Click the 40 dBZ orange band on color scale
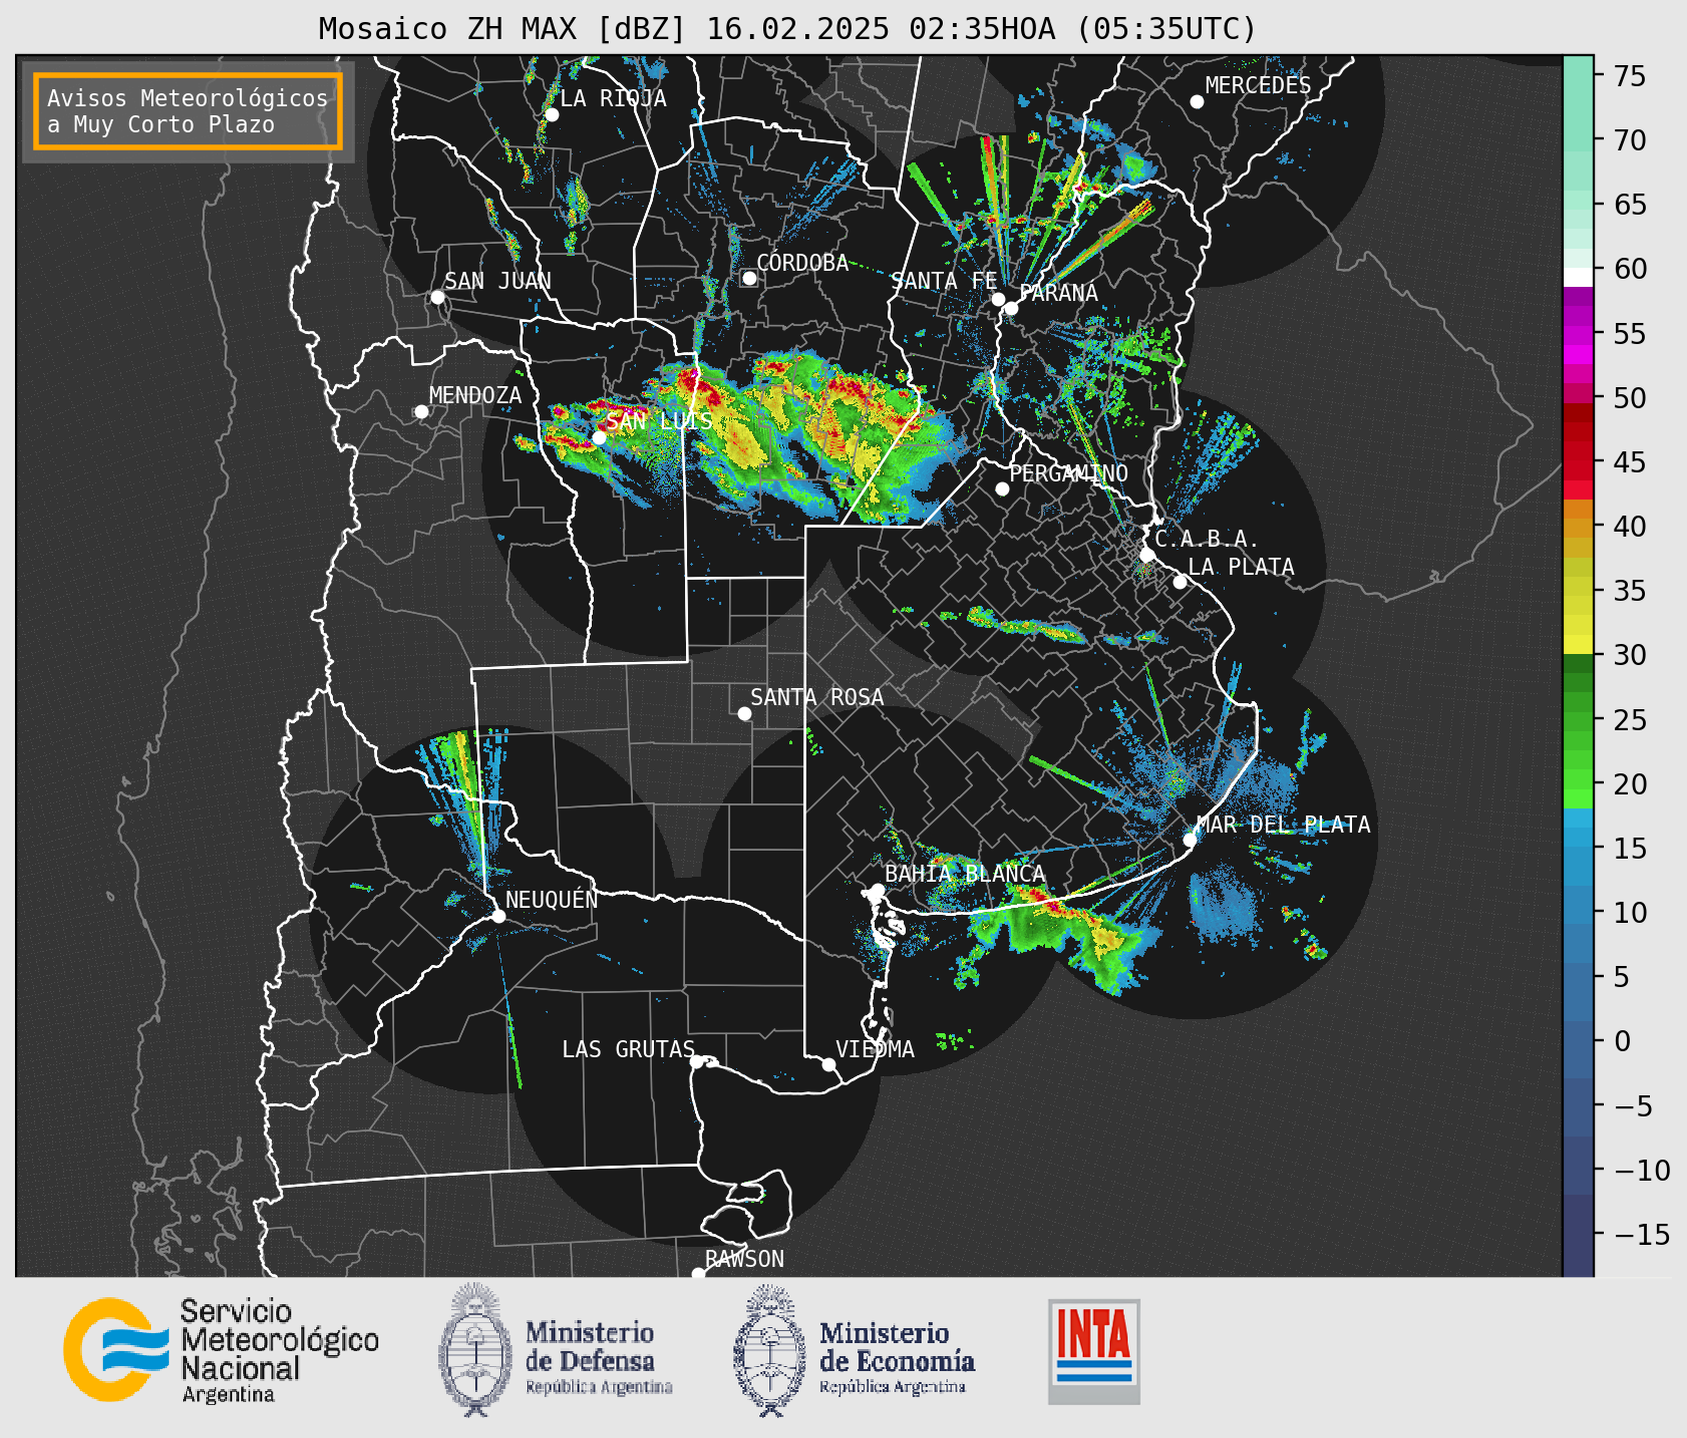Image resolution: width=1687 pixels, height=1438 pixels. tap(1578, 527)
